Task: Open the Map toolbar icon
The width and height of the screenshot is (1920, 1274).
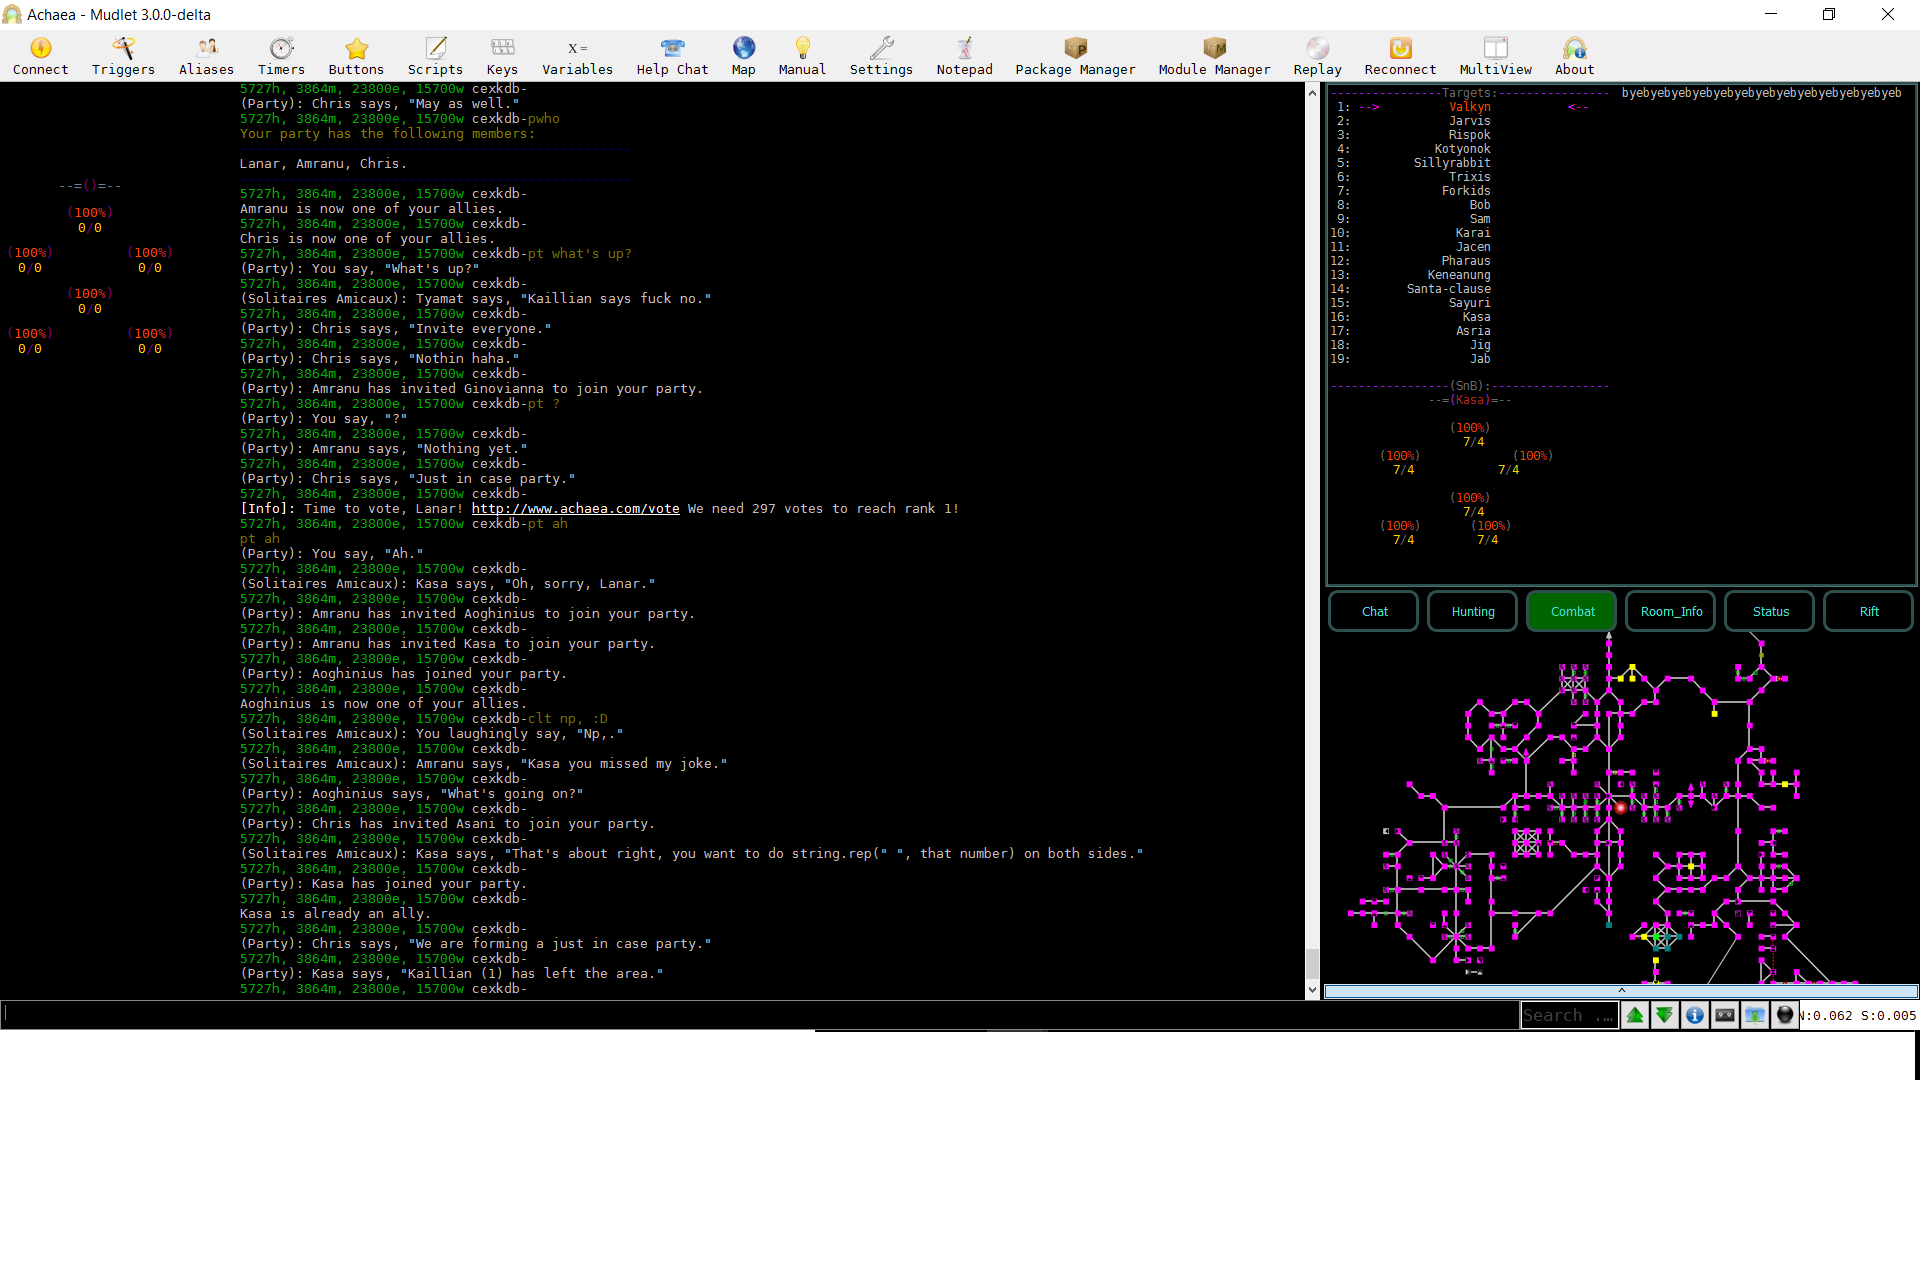Action: (743, 56)
